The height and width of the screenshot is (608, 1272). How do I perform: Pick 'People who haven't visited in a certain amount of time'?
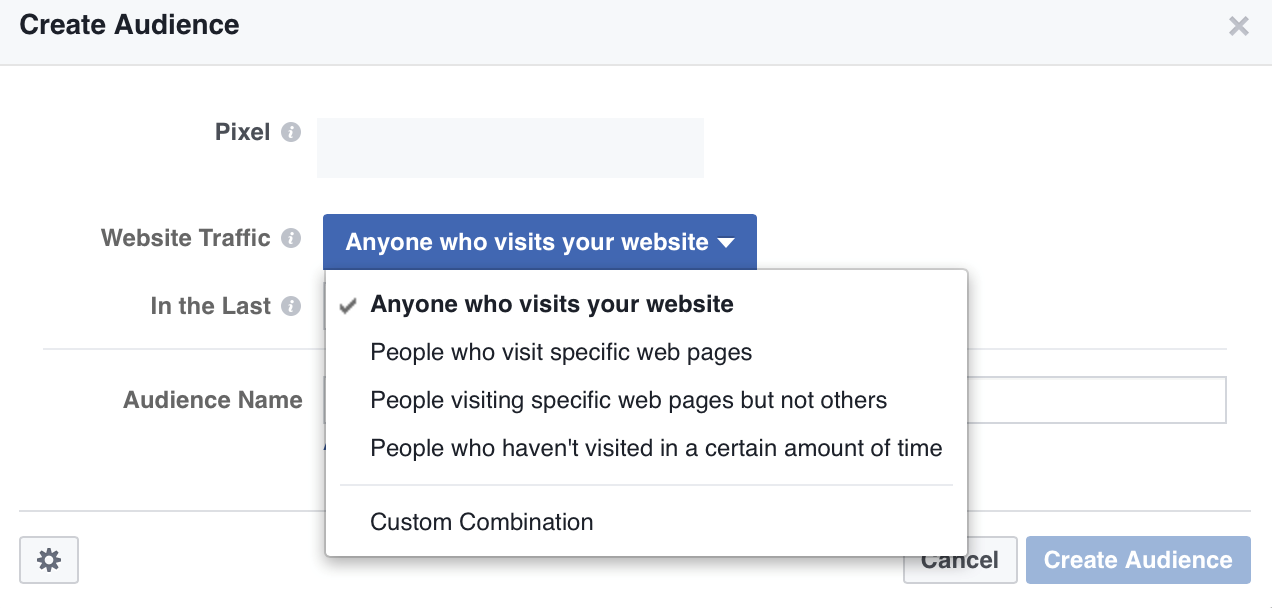coord(656,448)
